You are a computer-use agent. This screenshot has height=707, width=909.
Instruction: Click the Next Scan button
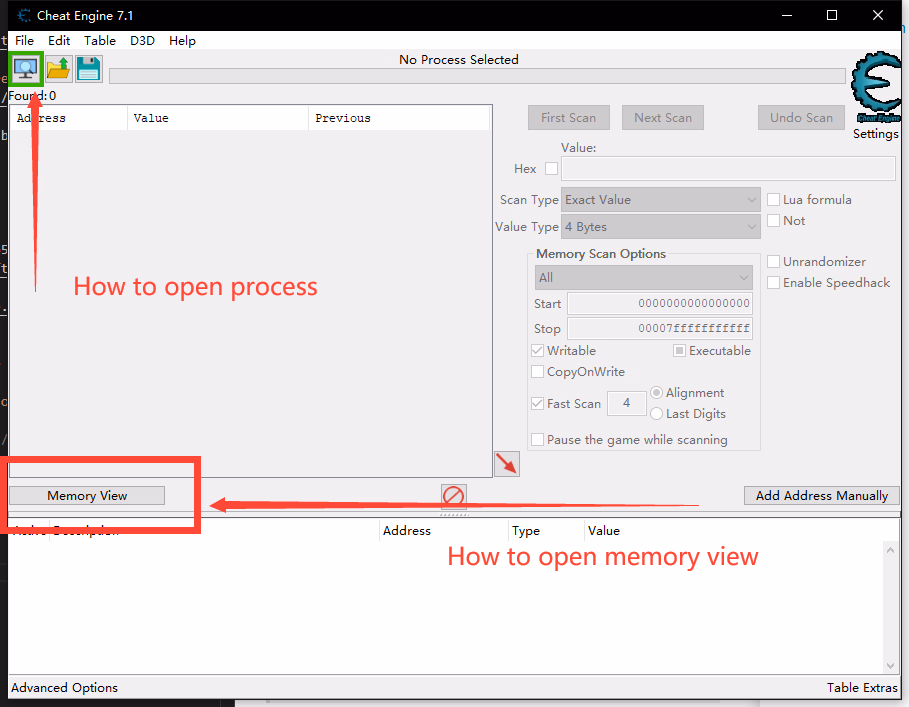click(x=663, y=118)
